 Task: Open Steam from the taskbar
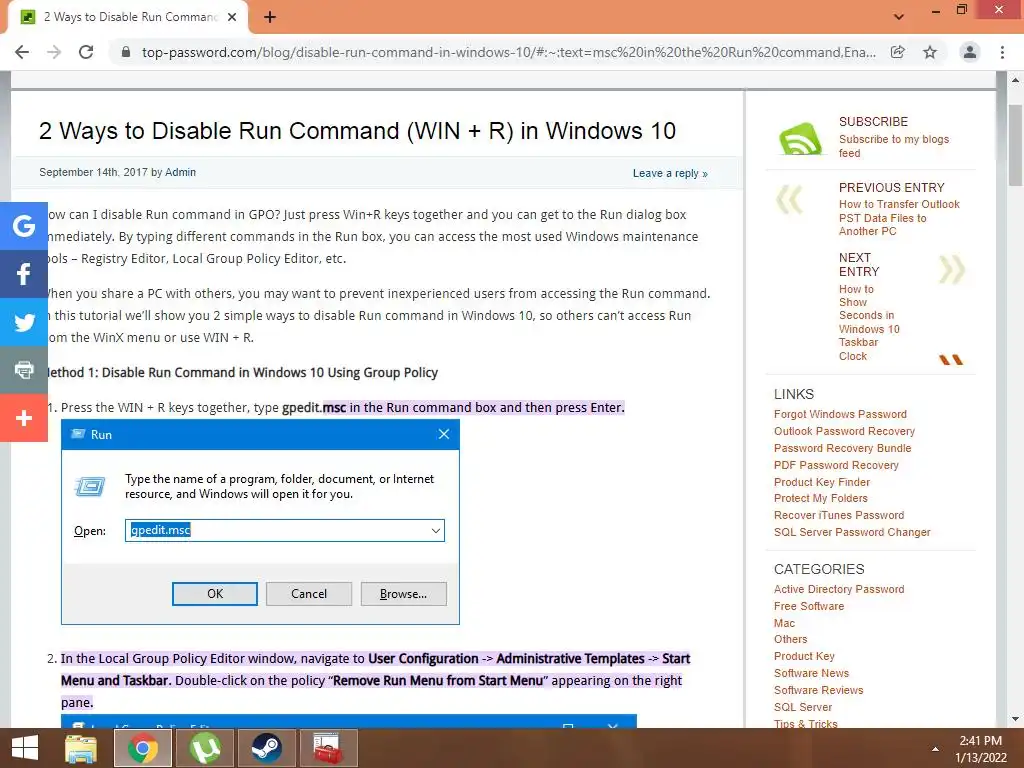click(x=266, y=748)
